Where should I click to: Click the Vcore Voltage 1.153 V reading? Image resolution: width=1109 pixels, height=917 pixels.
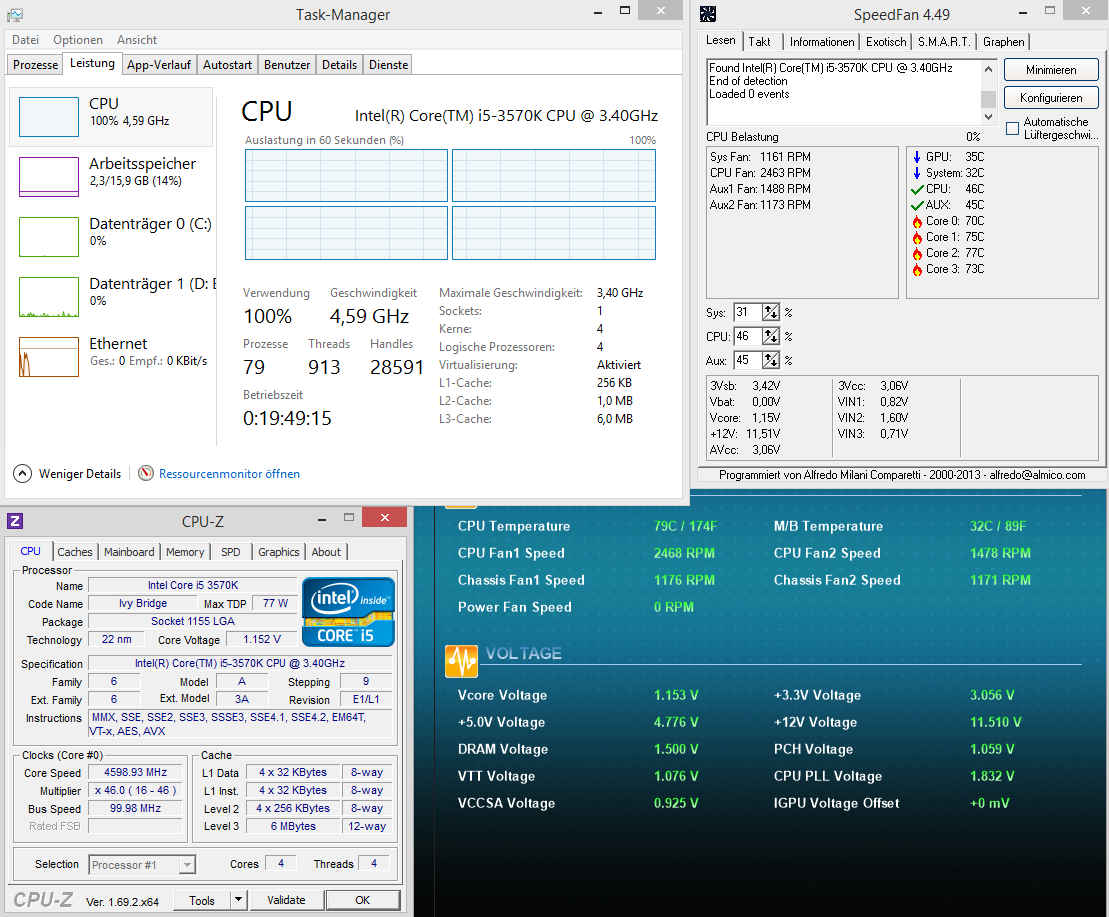(675, 695)
